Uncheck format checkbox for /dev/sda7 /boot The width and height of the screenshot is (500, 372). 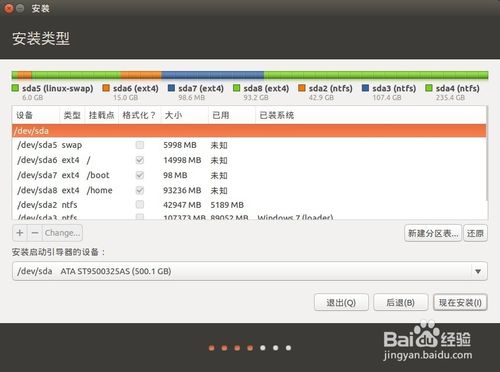coord(140,175)
